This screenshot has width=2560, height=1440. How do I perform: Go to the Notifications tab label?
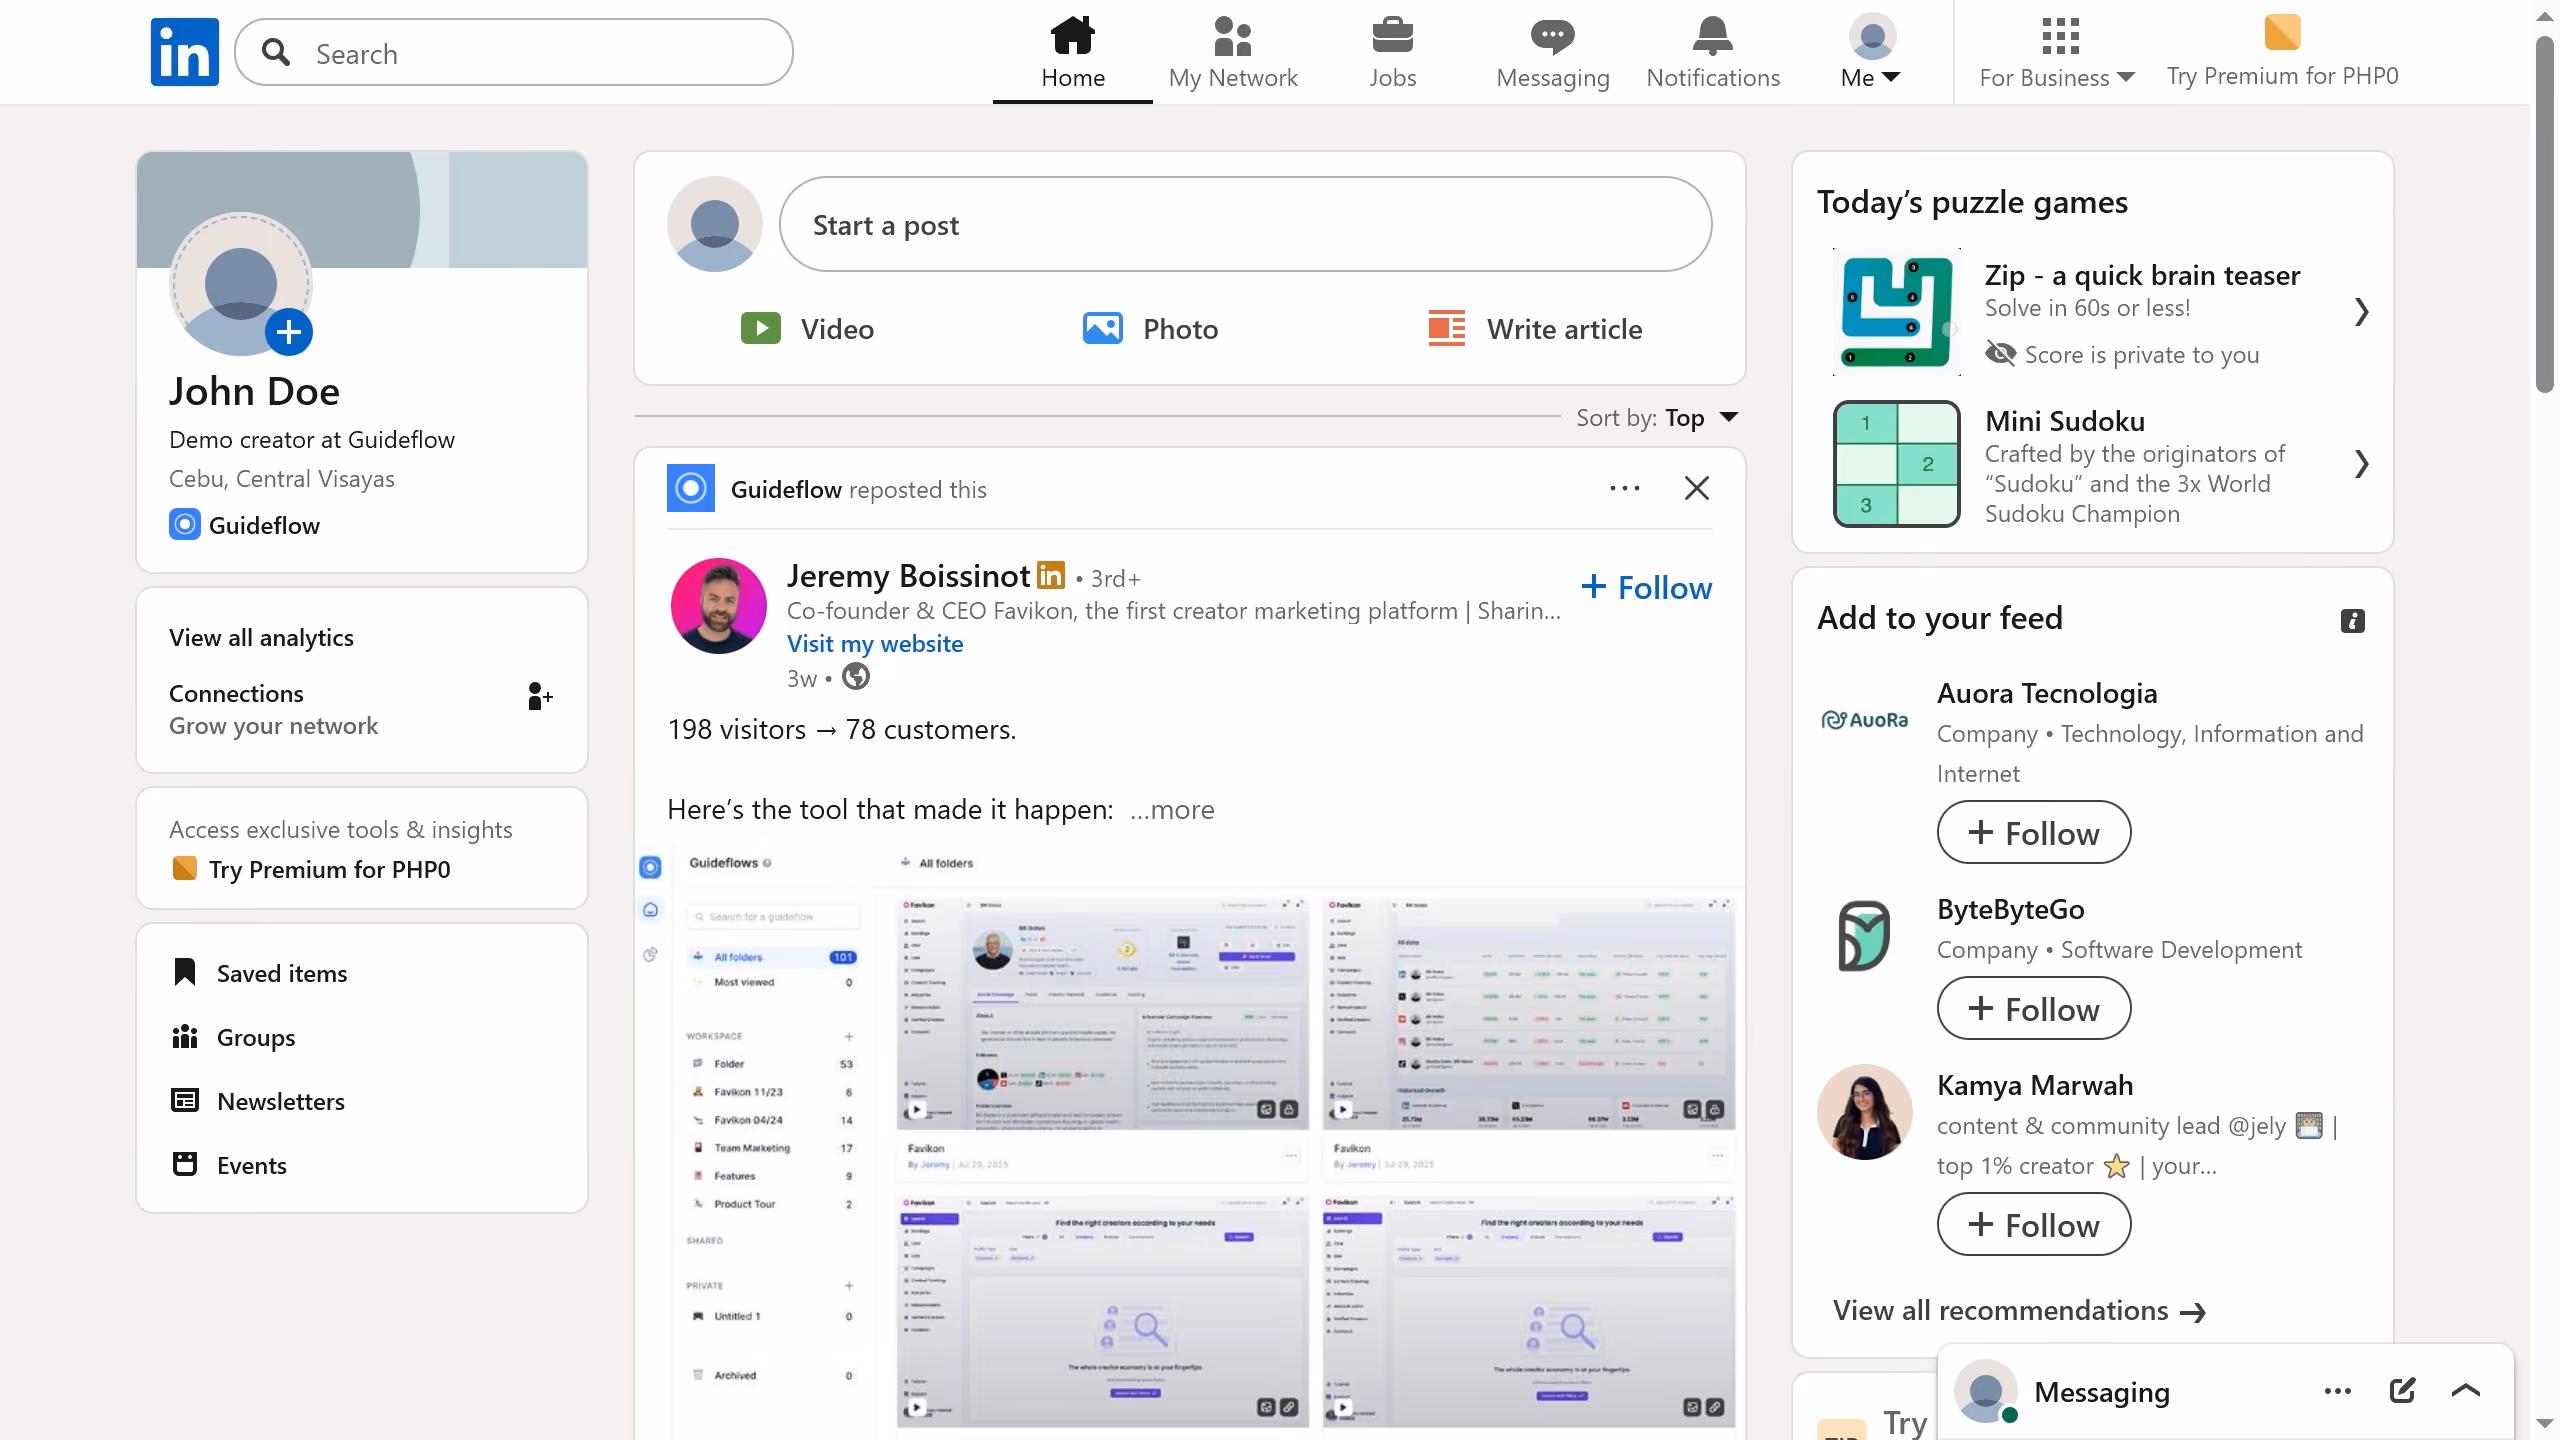pos(1713,78)
